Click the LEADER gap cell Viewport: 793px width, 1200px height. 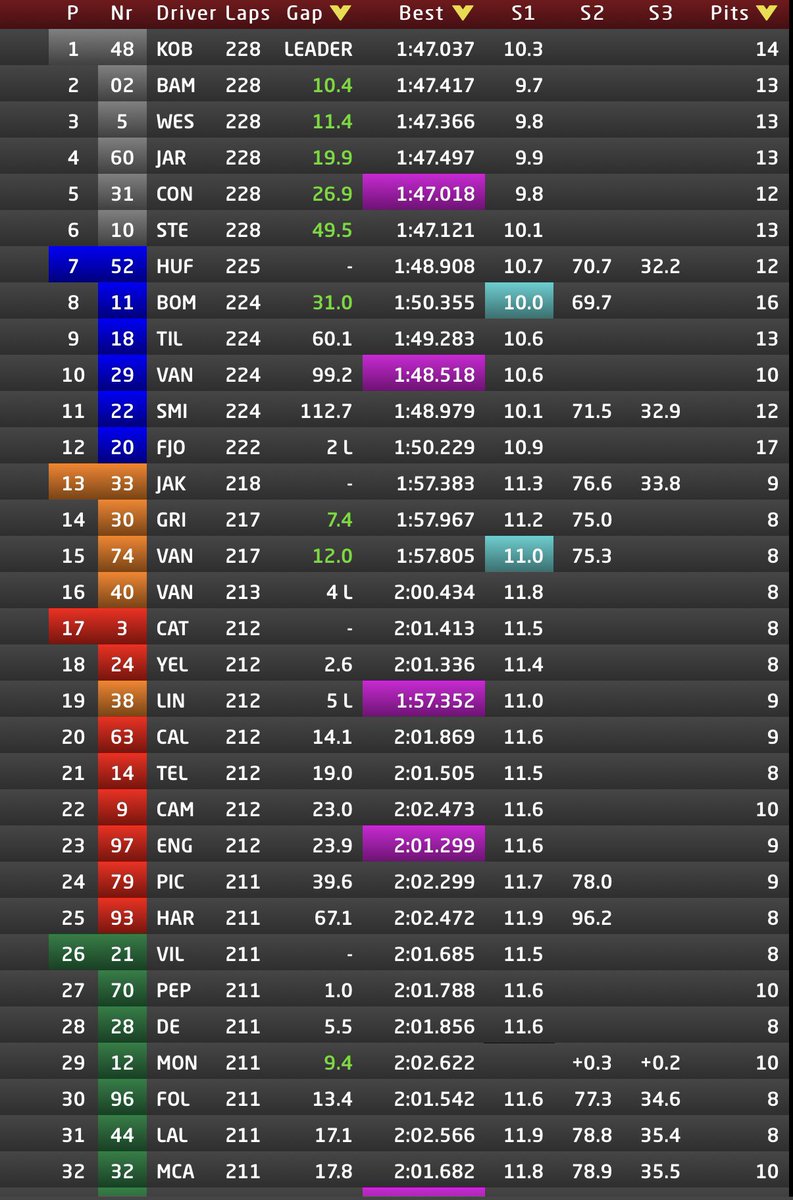(318, 49)
